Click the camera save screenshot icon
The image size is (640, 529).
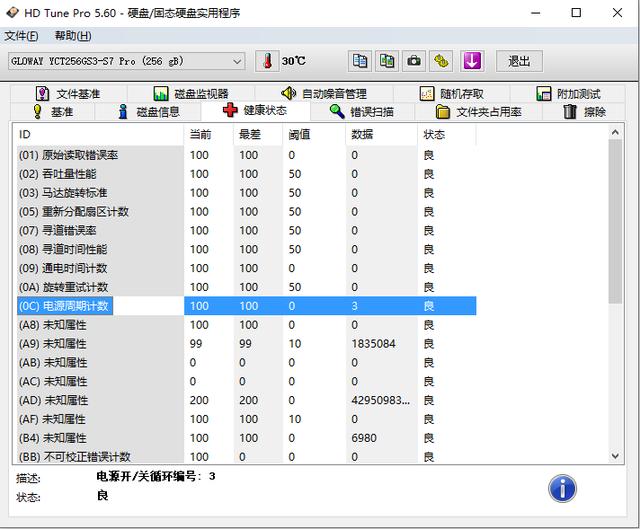point(414,61)
